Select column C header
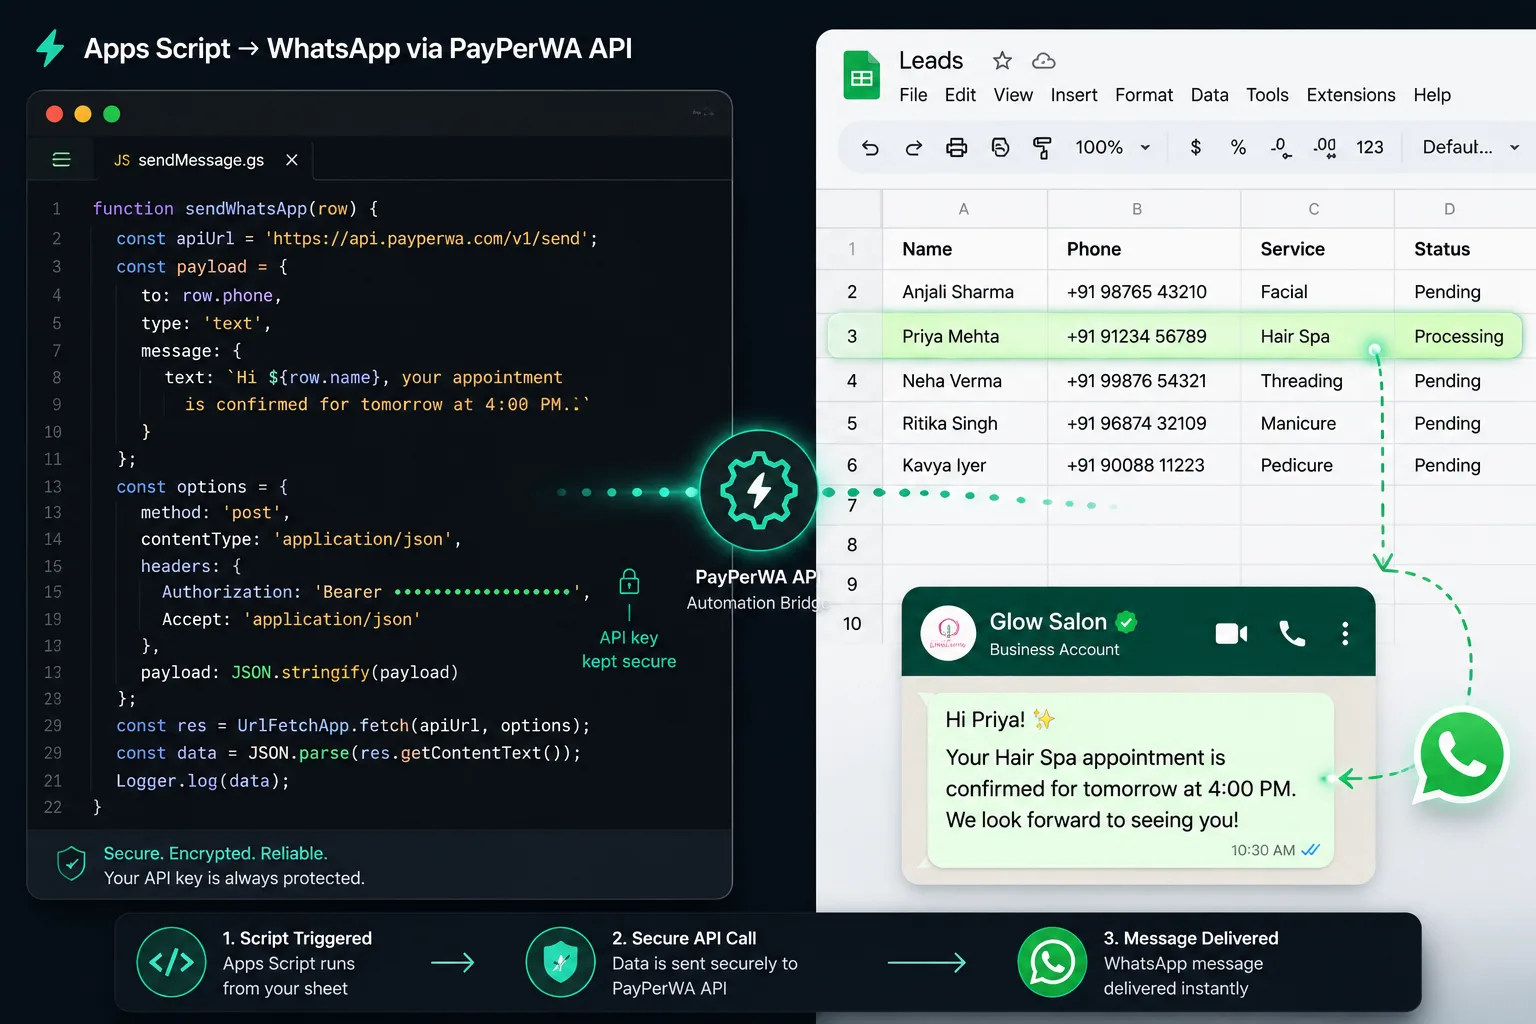Viewport: 1536px width, 1024px height. click(1314, 209)
